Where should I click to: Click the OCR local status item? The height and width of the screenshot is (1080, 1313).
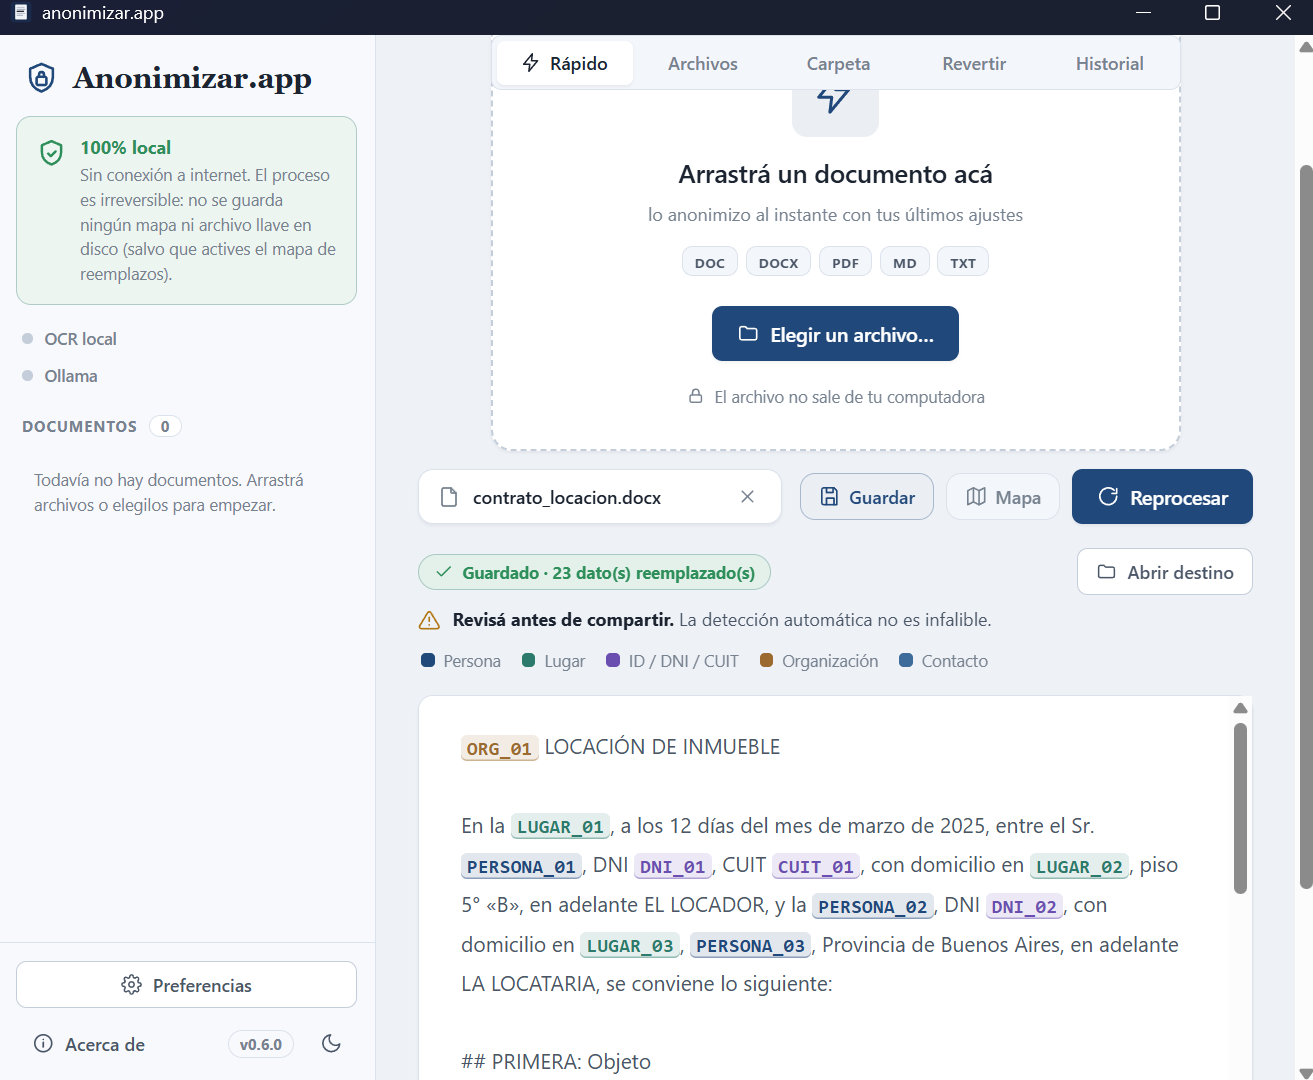70,339
